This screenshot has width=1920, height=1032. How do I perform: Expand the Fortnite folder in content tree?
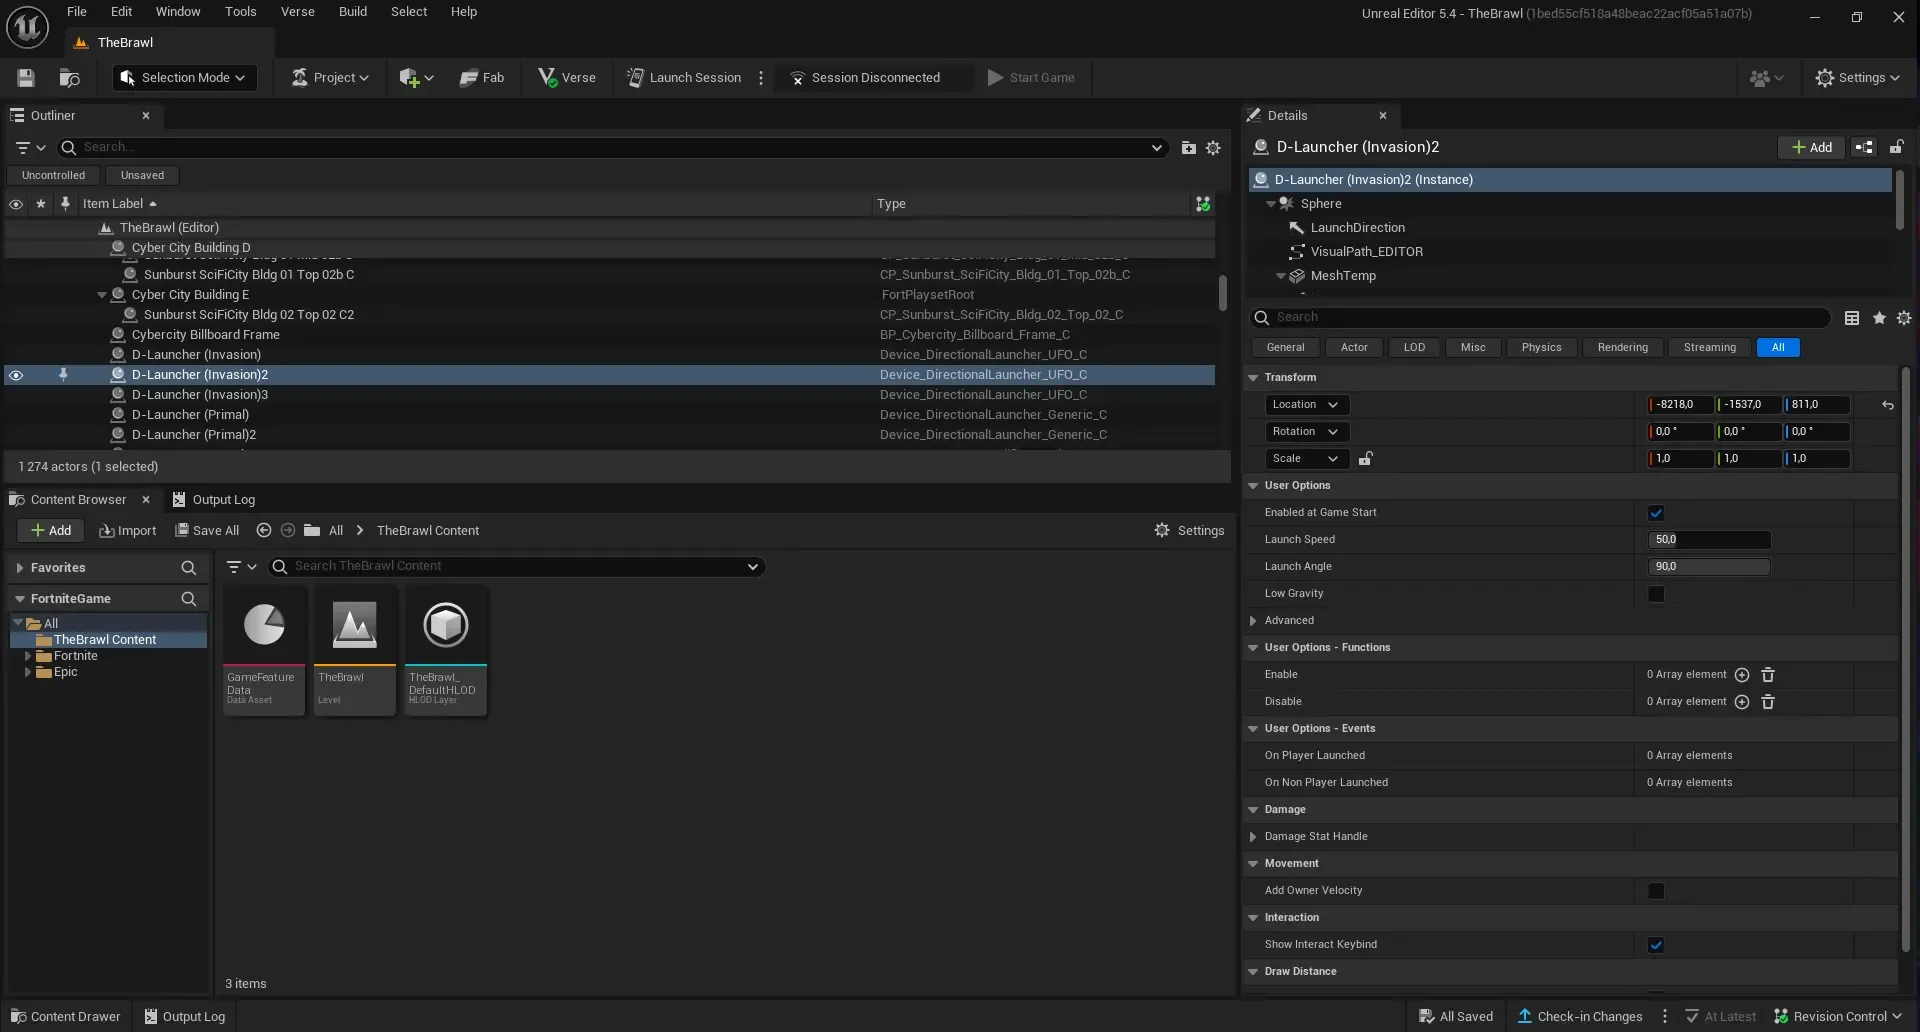28,656
